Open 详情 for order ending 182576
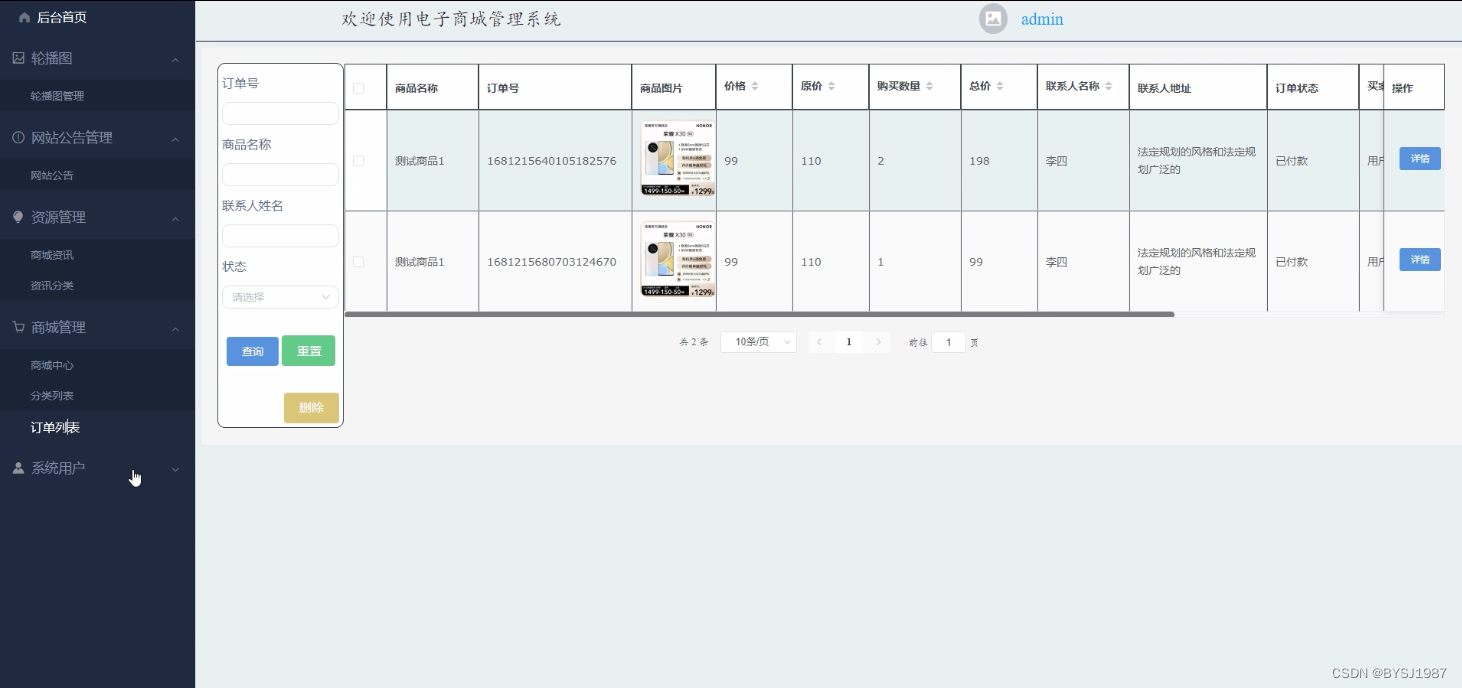Image resolution: width=1462 pixels, height=688 pixels. (x=1420, y=158)
